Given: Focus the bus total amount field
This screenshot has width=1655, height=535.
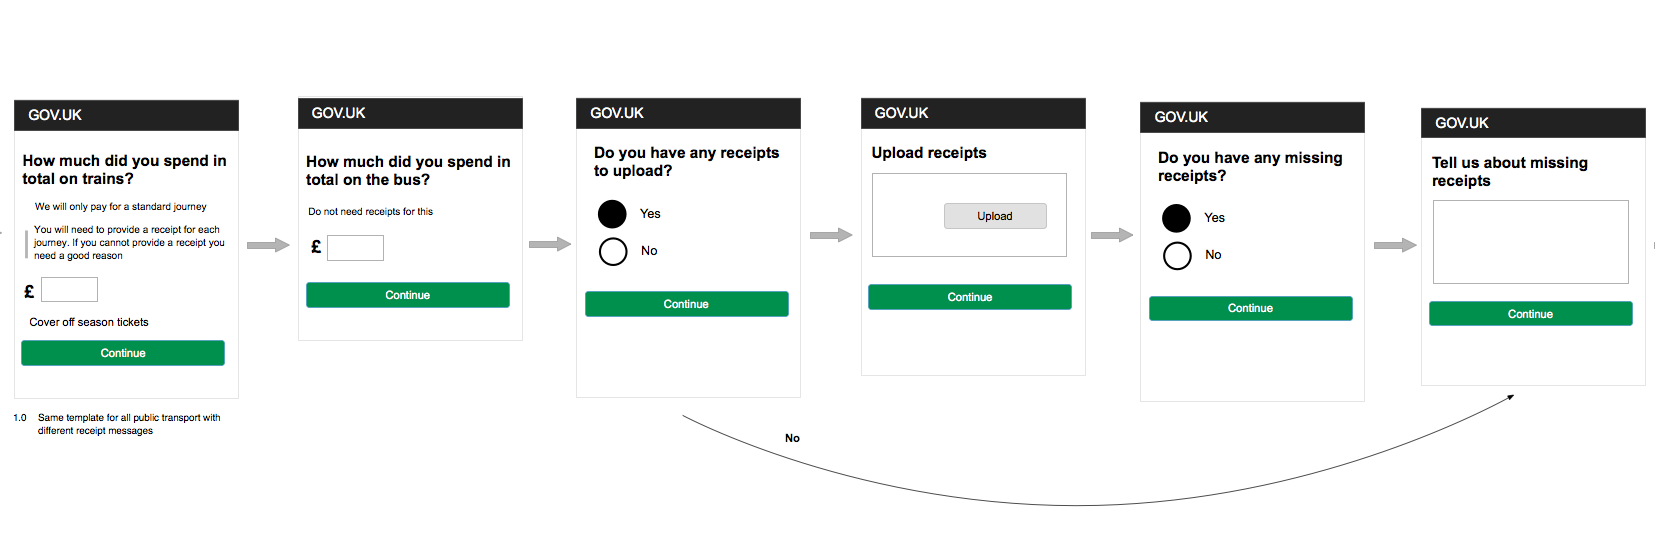Looking at the screenshot, I should coord(355,248).
